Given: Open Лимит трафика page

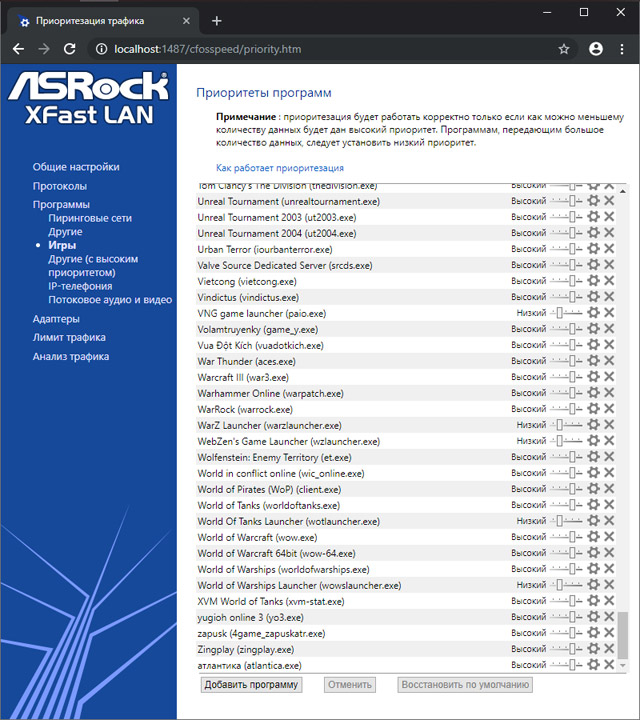Looking at the screenshot, I should 69,337.
